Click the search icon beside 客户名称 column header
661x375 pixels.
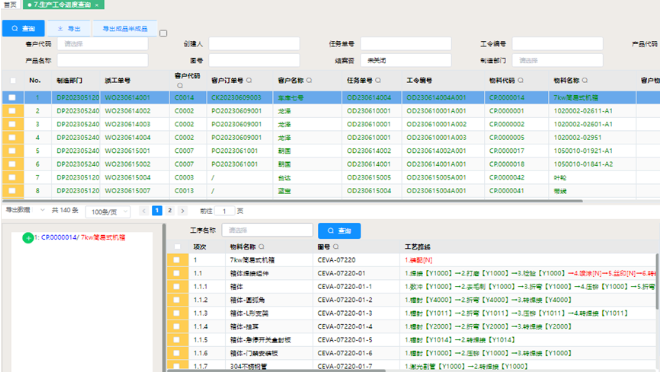point(309,80)
